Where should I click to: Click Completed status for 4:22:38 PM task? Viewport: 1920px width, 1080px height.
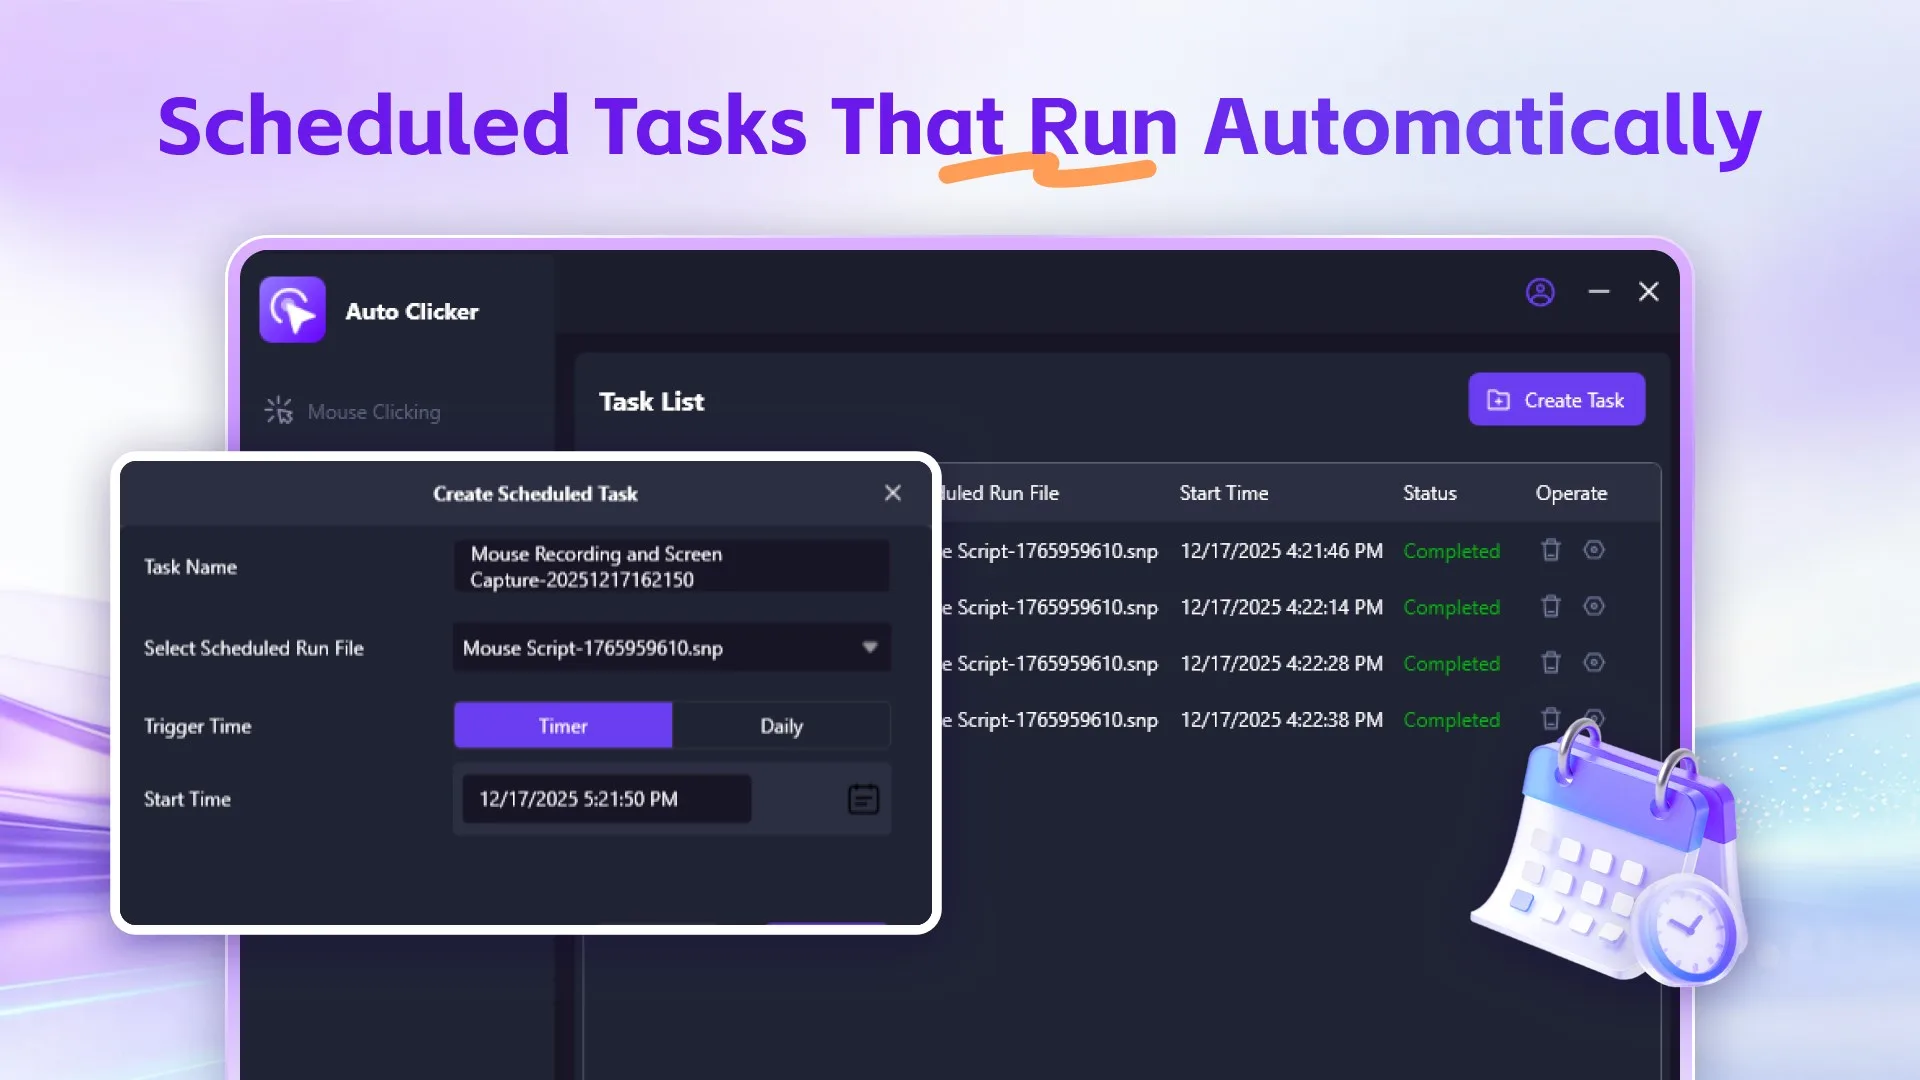tap(1451, 720)
